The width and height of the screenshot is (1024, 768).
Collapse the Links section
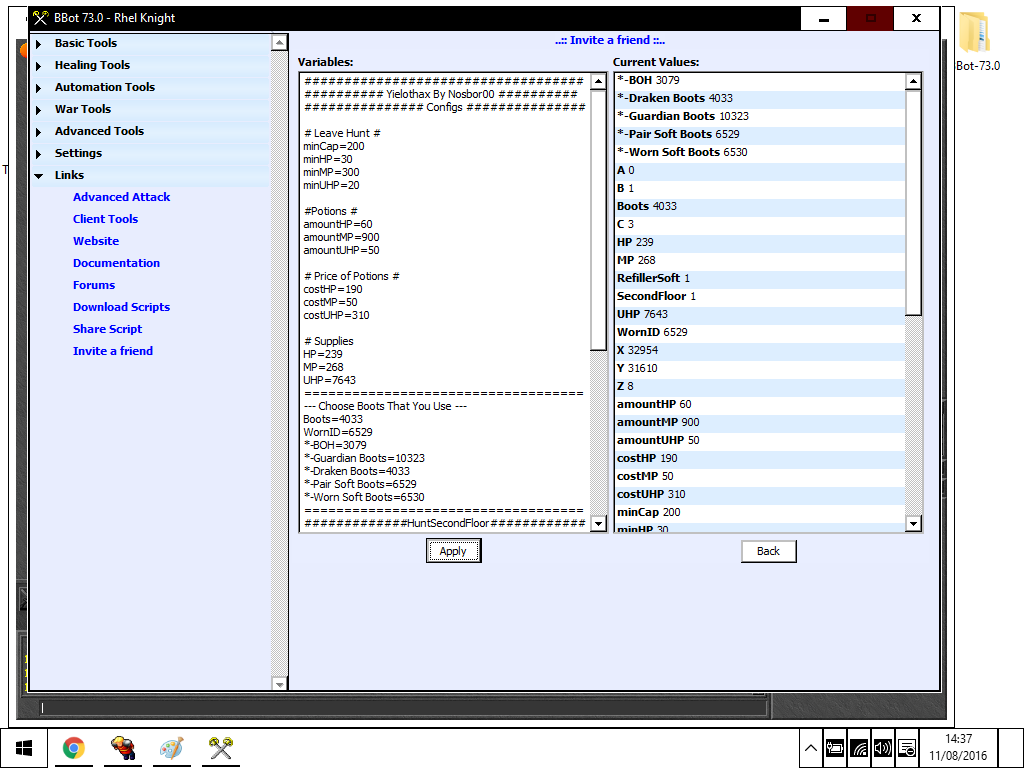pos(69,175)
